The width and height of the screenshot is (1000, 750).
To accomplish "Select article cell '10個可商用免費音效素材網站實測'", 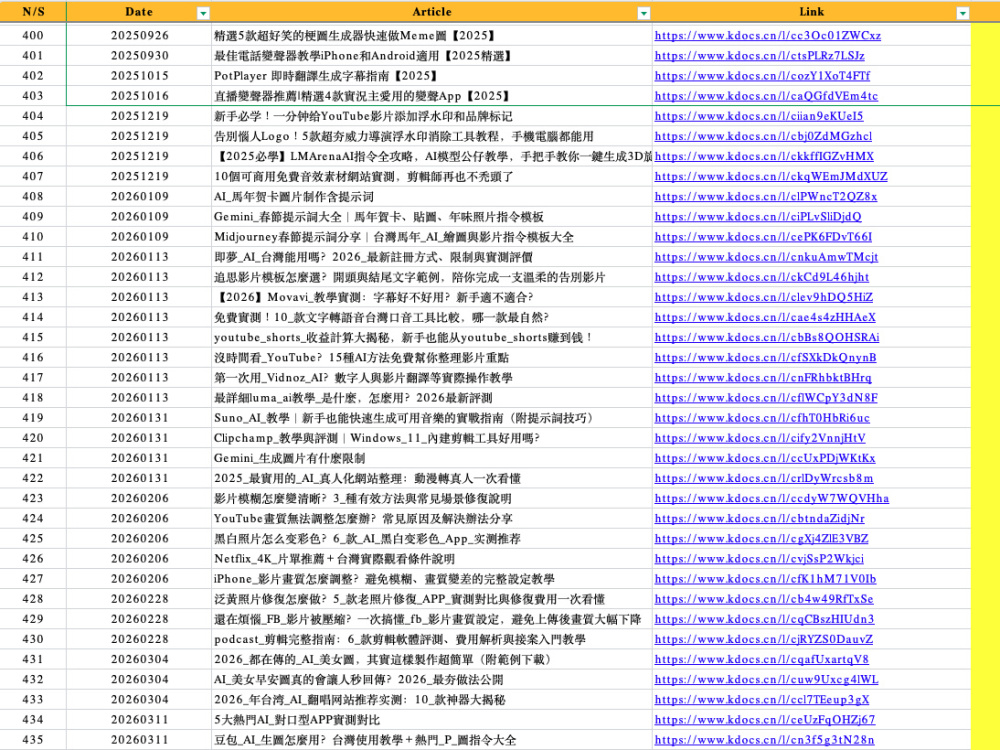I will pos(432,177).
